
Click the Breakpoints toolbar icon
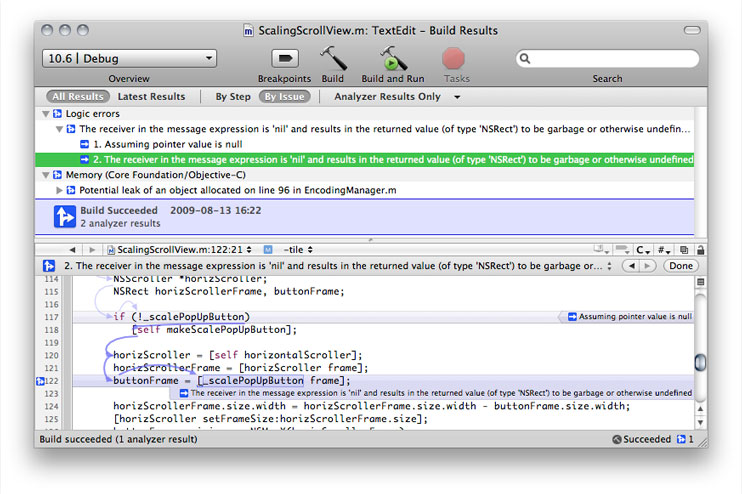tap(285, 58)
